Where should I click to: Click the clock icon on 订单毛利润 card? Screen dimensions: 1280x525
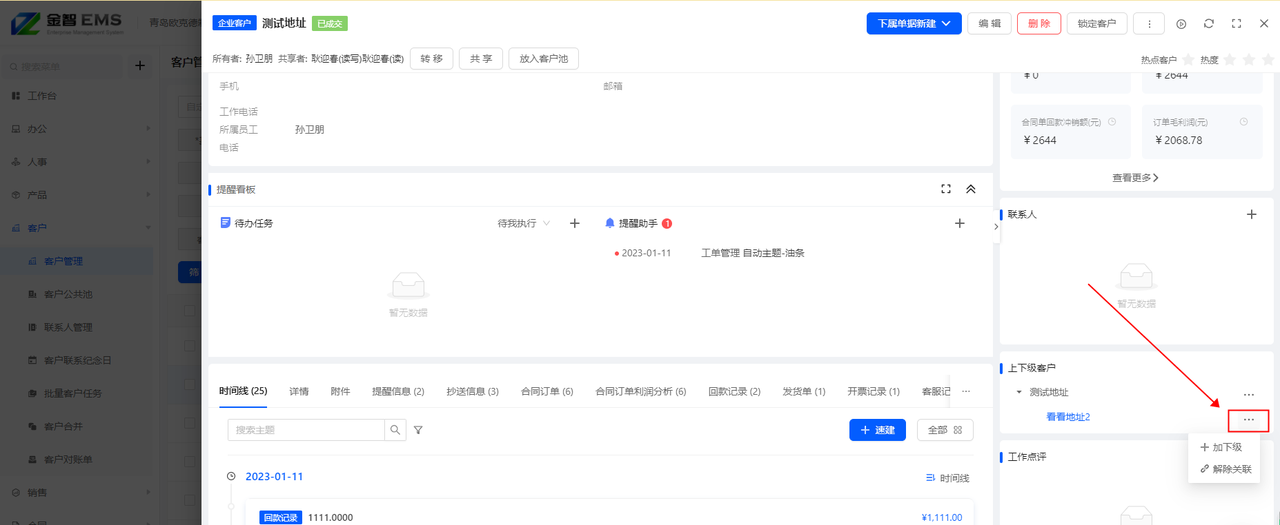pos(1244,122)
